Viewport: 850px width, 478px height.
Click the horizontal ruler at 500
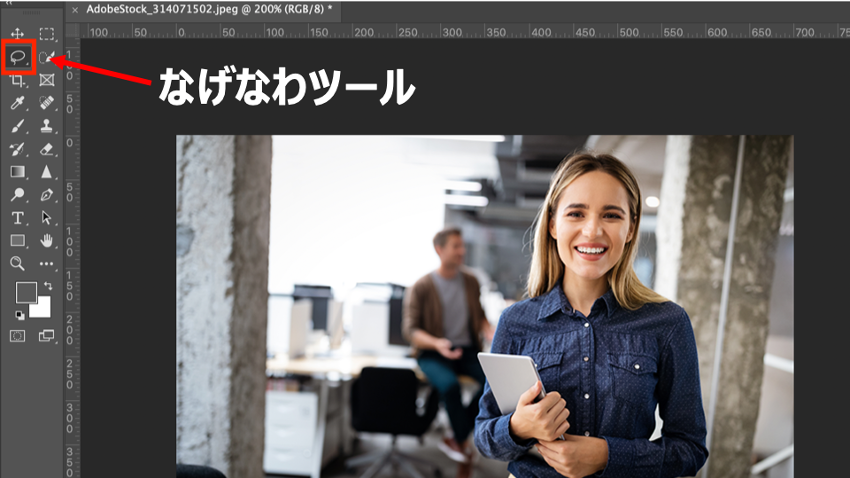pos(628,32)
